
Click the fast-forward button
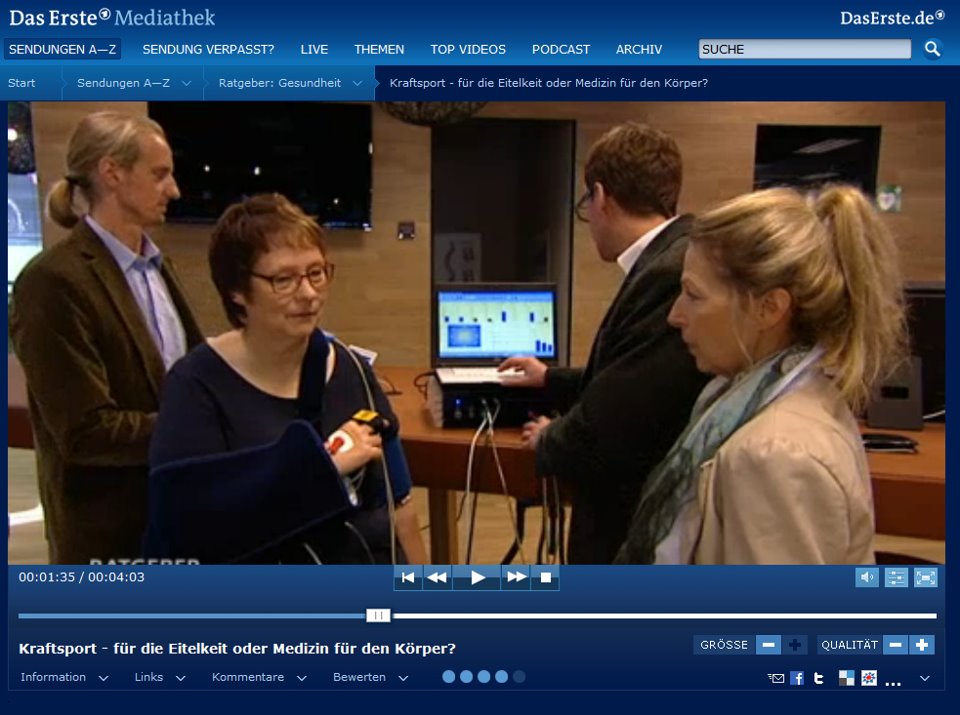click(x=515, y=577)
